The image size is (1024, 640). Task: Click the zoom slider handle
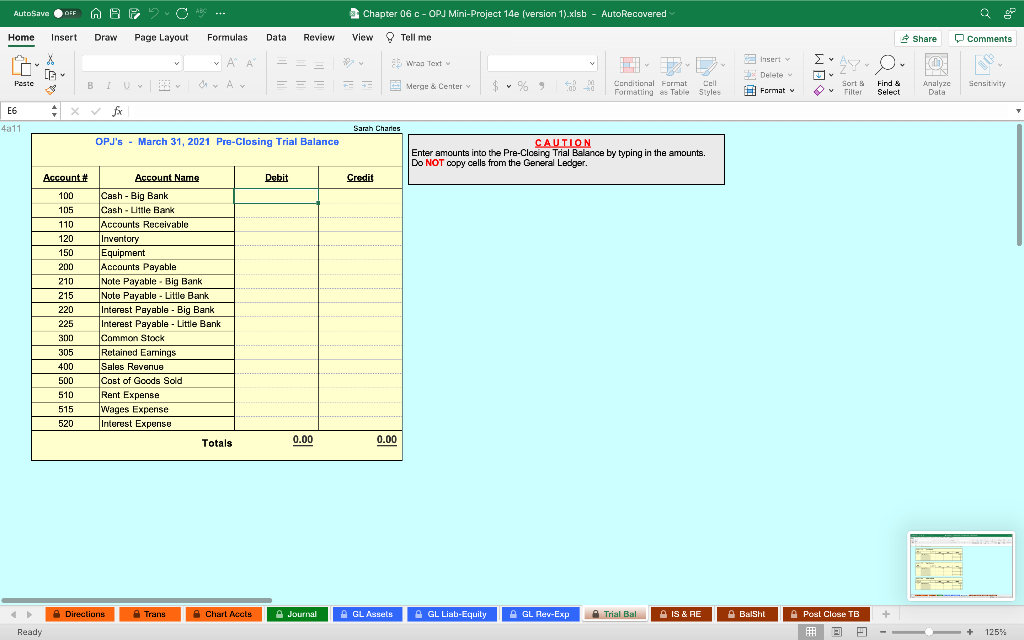[929, 632]
